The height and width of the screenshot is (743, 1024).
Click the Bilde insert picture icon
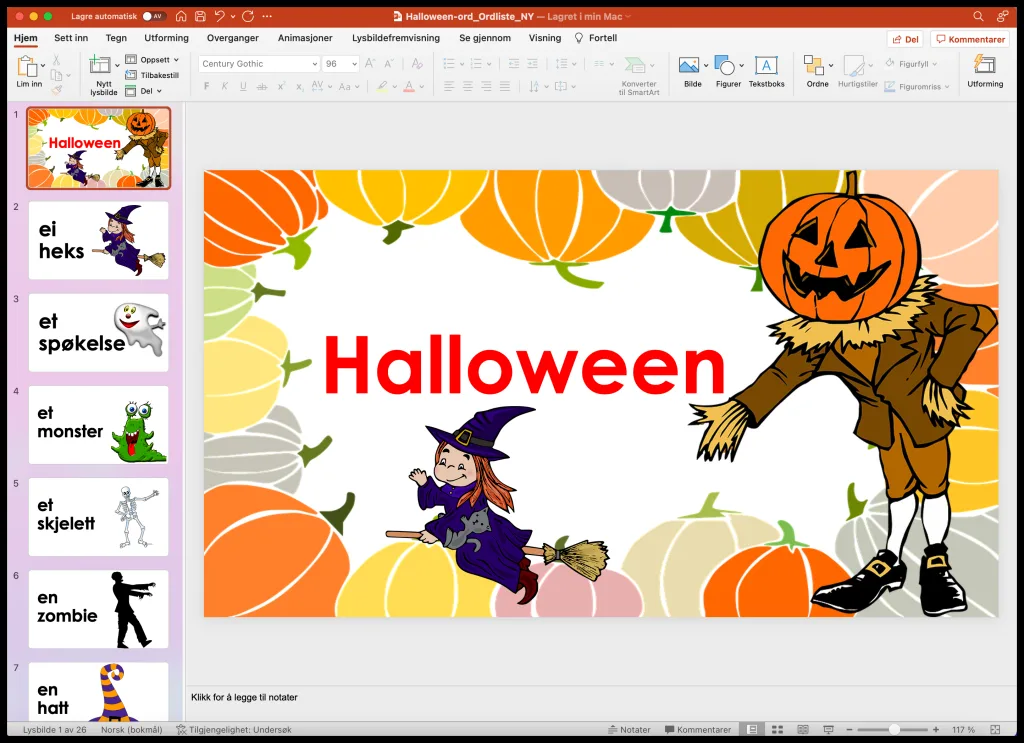point(689,66)
